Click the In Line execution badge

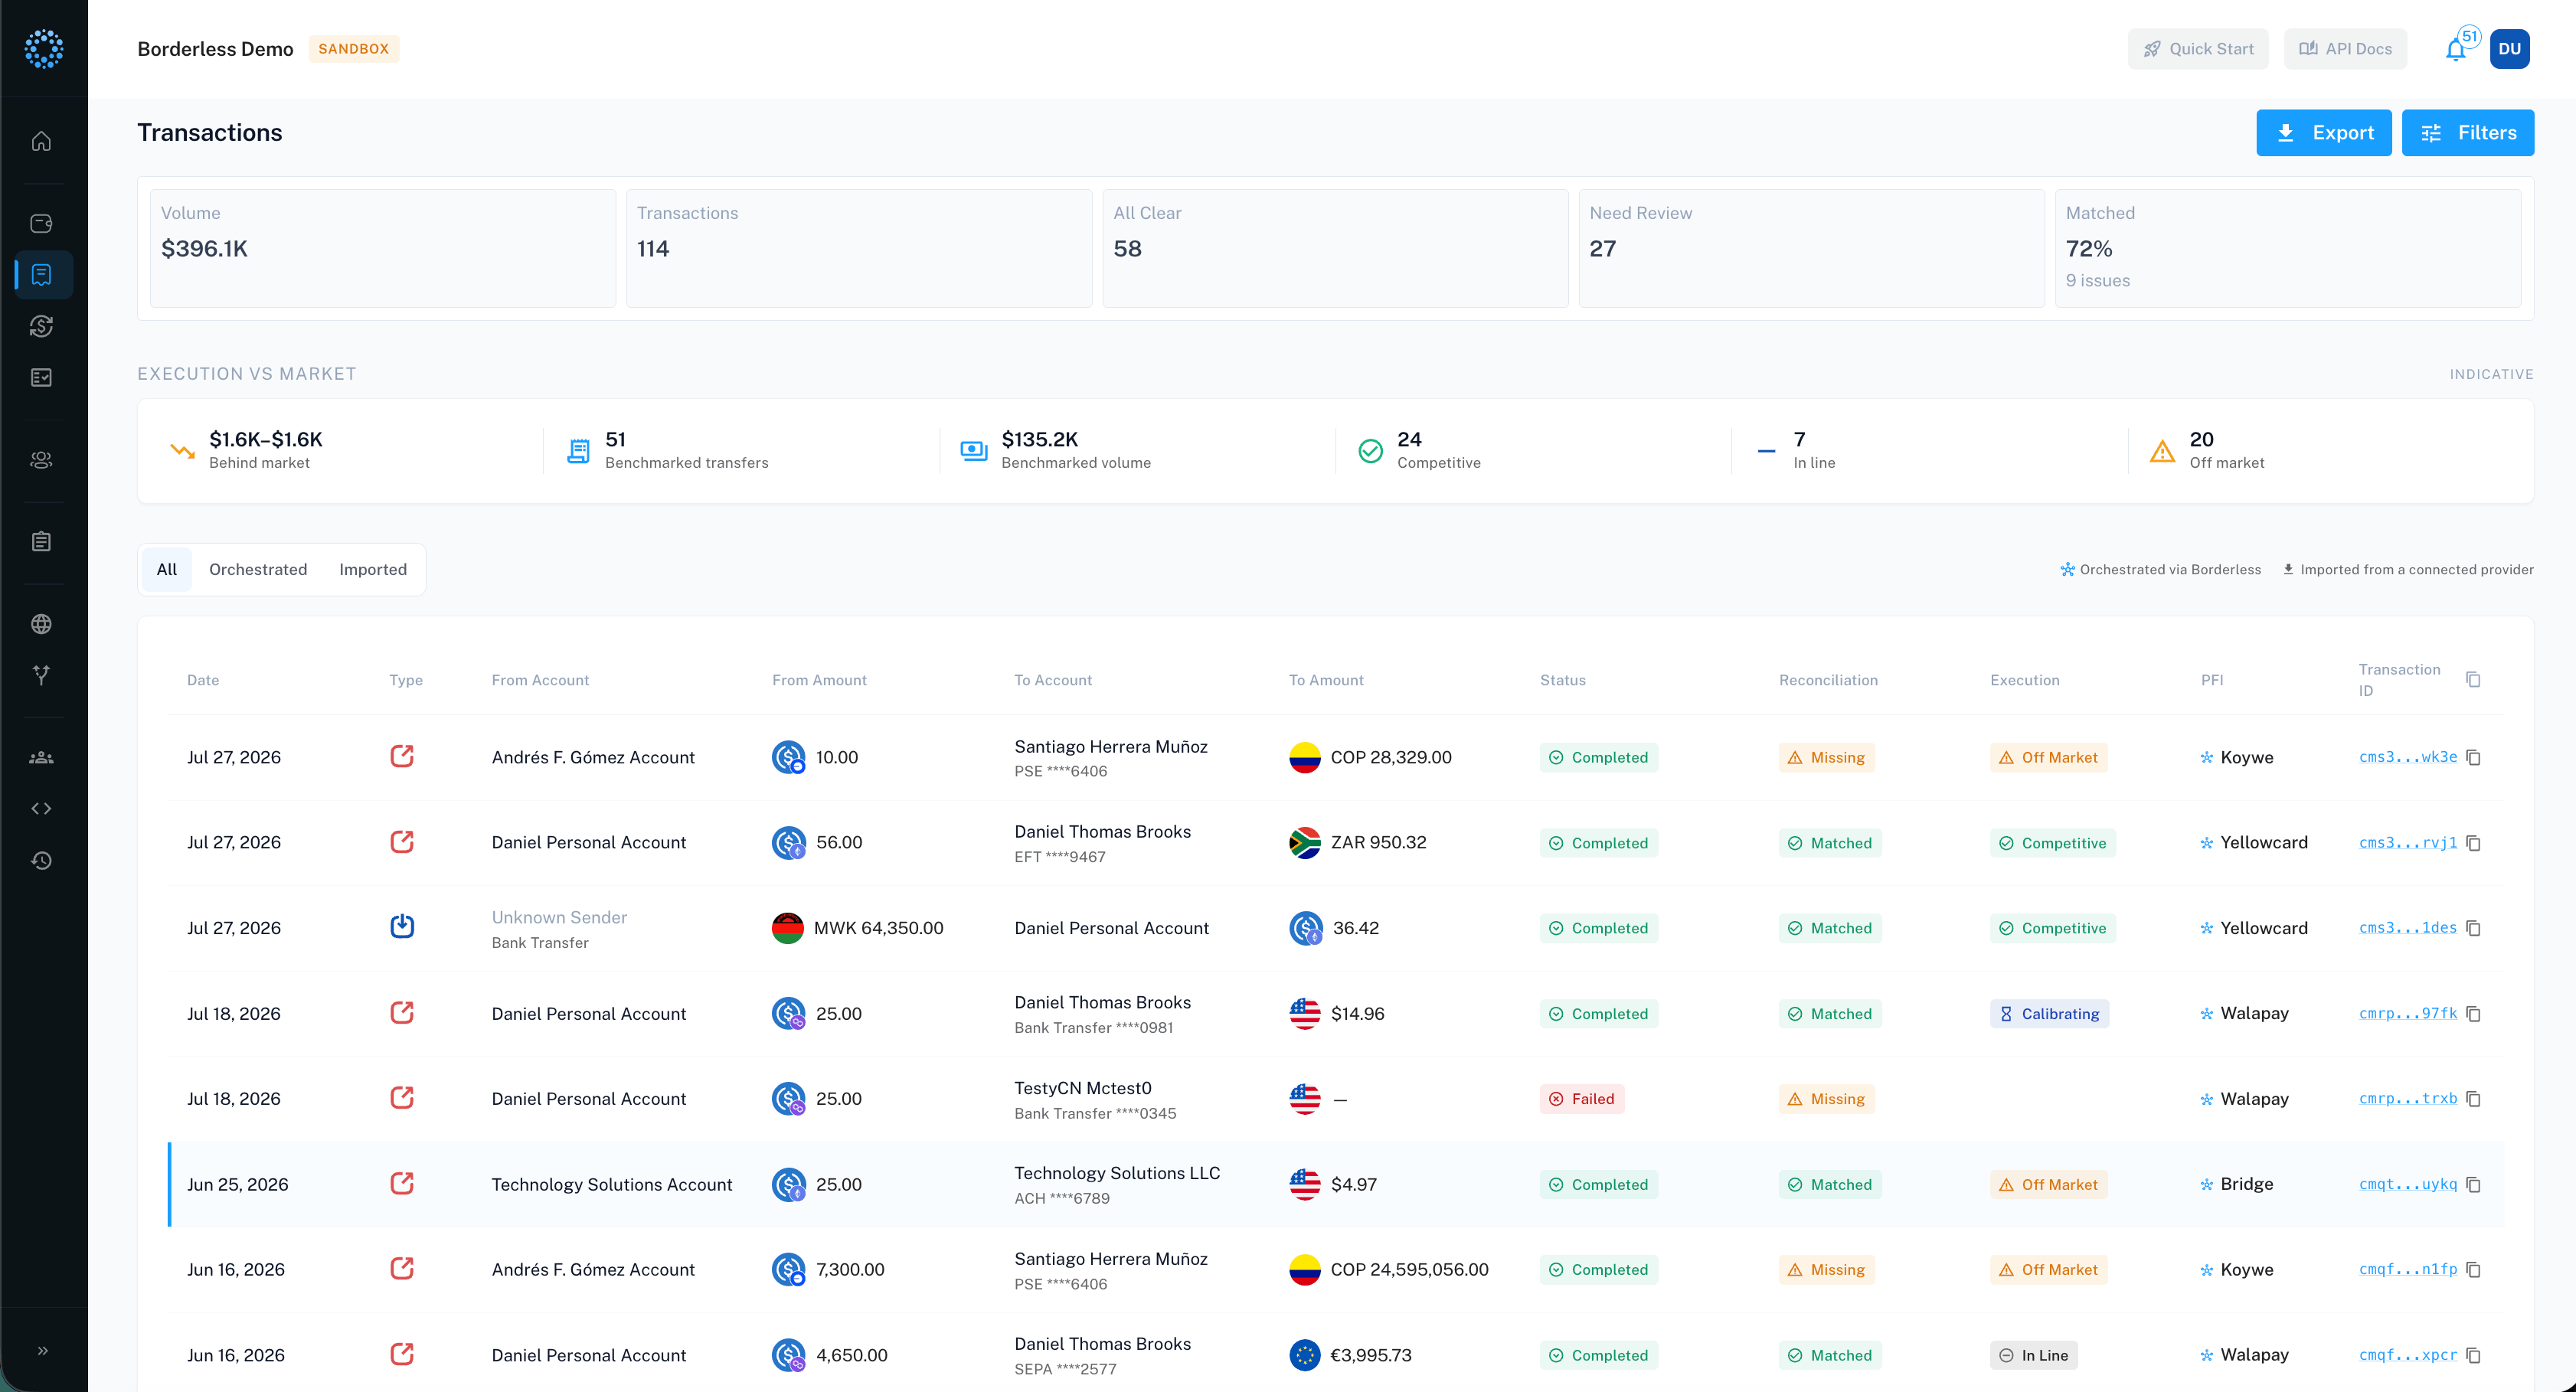[2034, 1355]
